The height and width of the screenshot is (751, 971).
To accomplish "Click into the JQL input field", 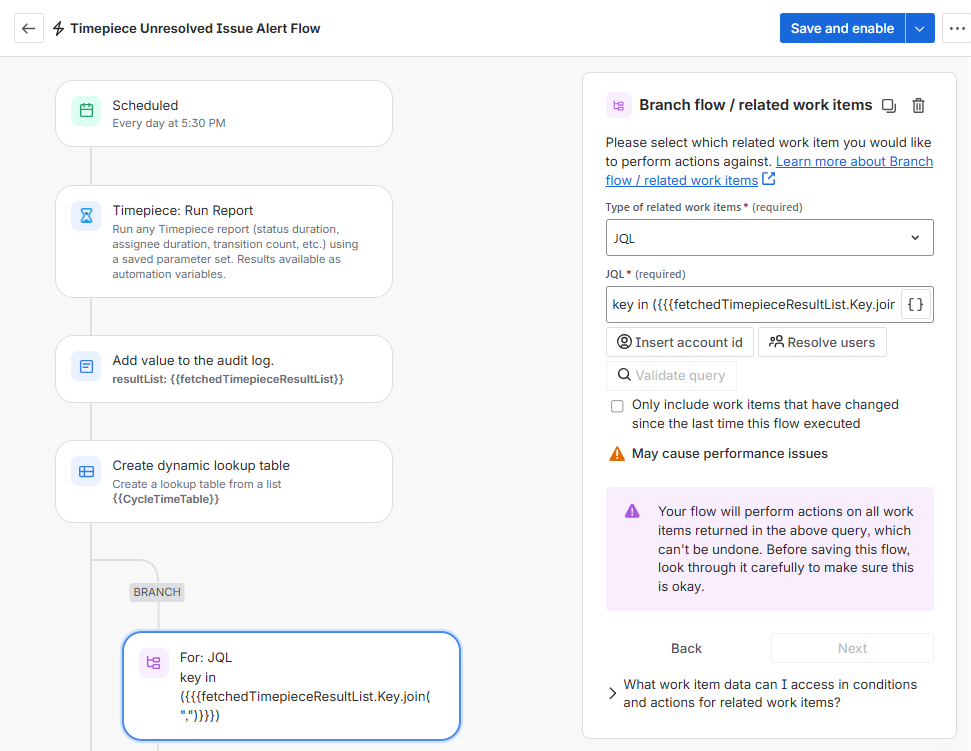I will tap(753, 305).
